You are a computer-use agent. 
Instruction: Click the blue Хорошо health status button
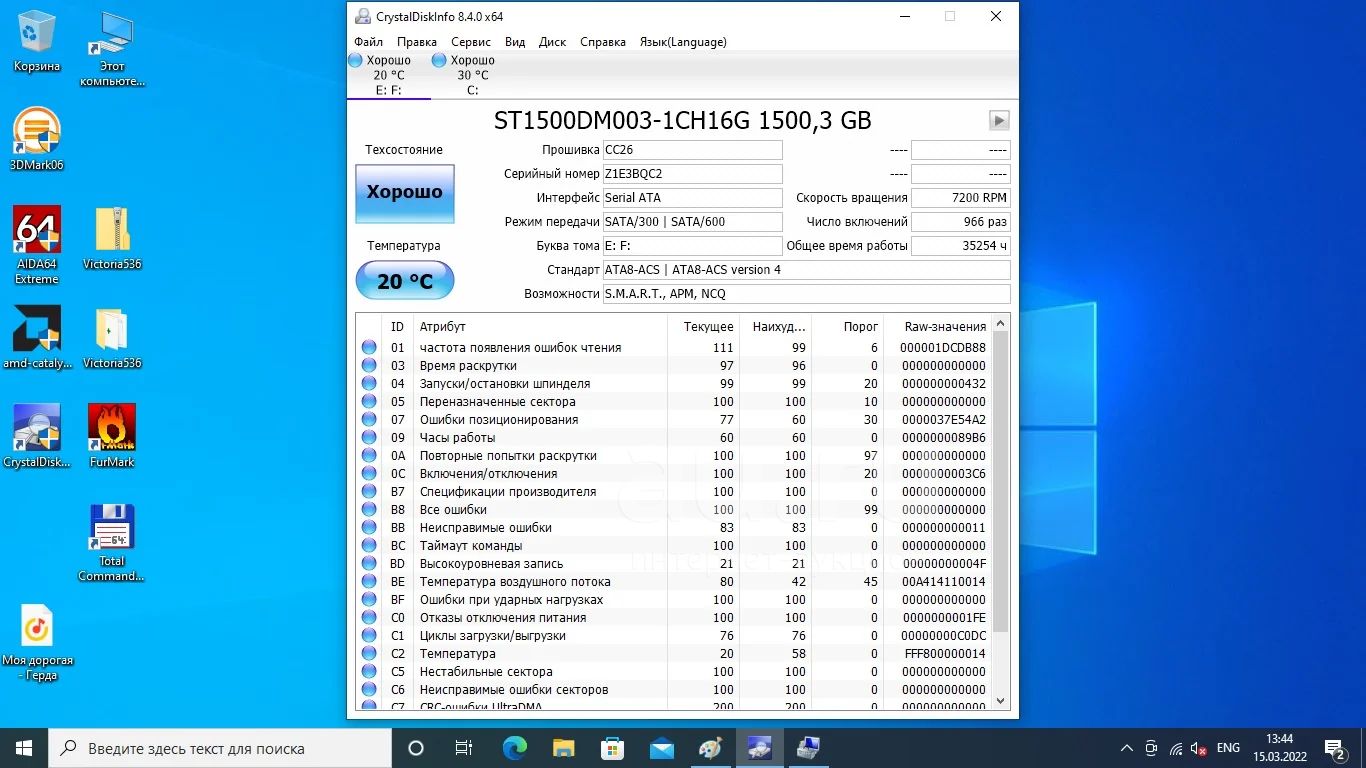tap(404, 193)
